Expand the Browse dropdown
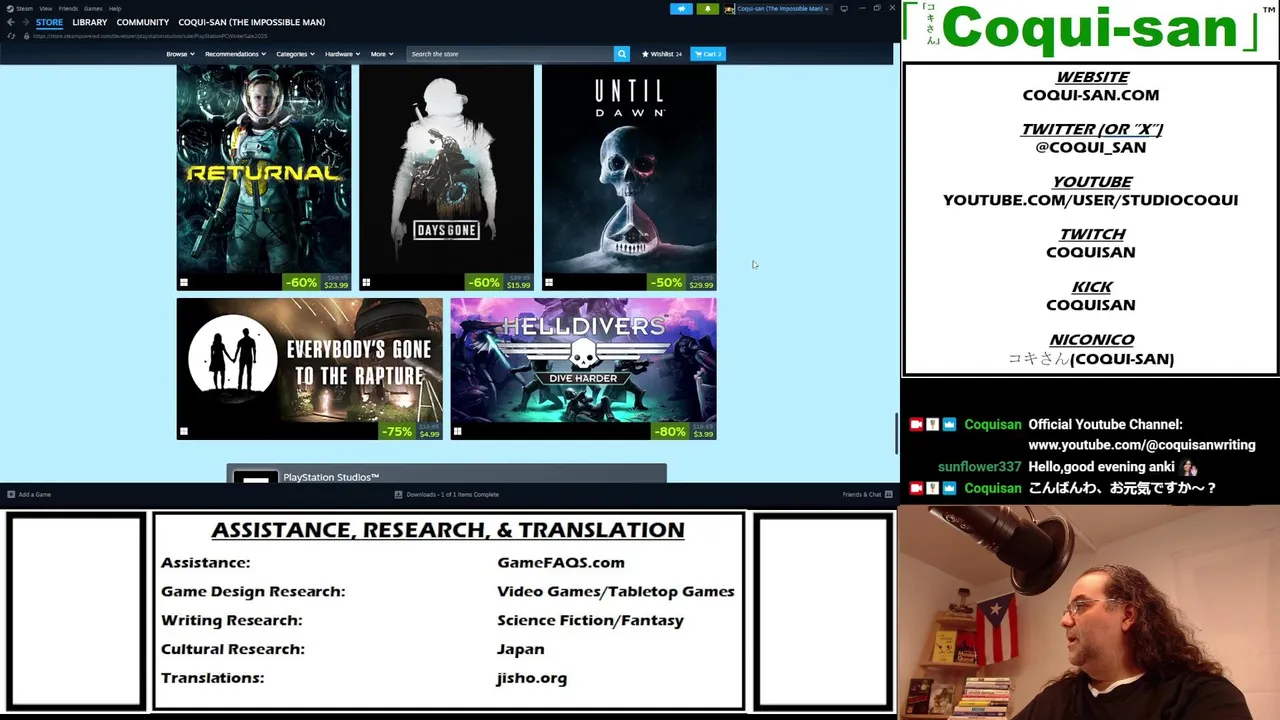Viewport: 1280px width, 720px height. [180, 54]
